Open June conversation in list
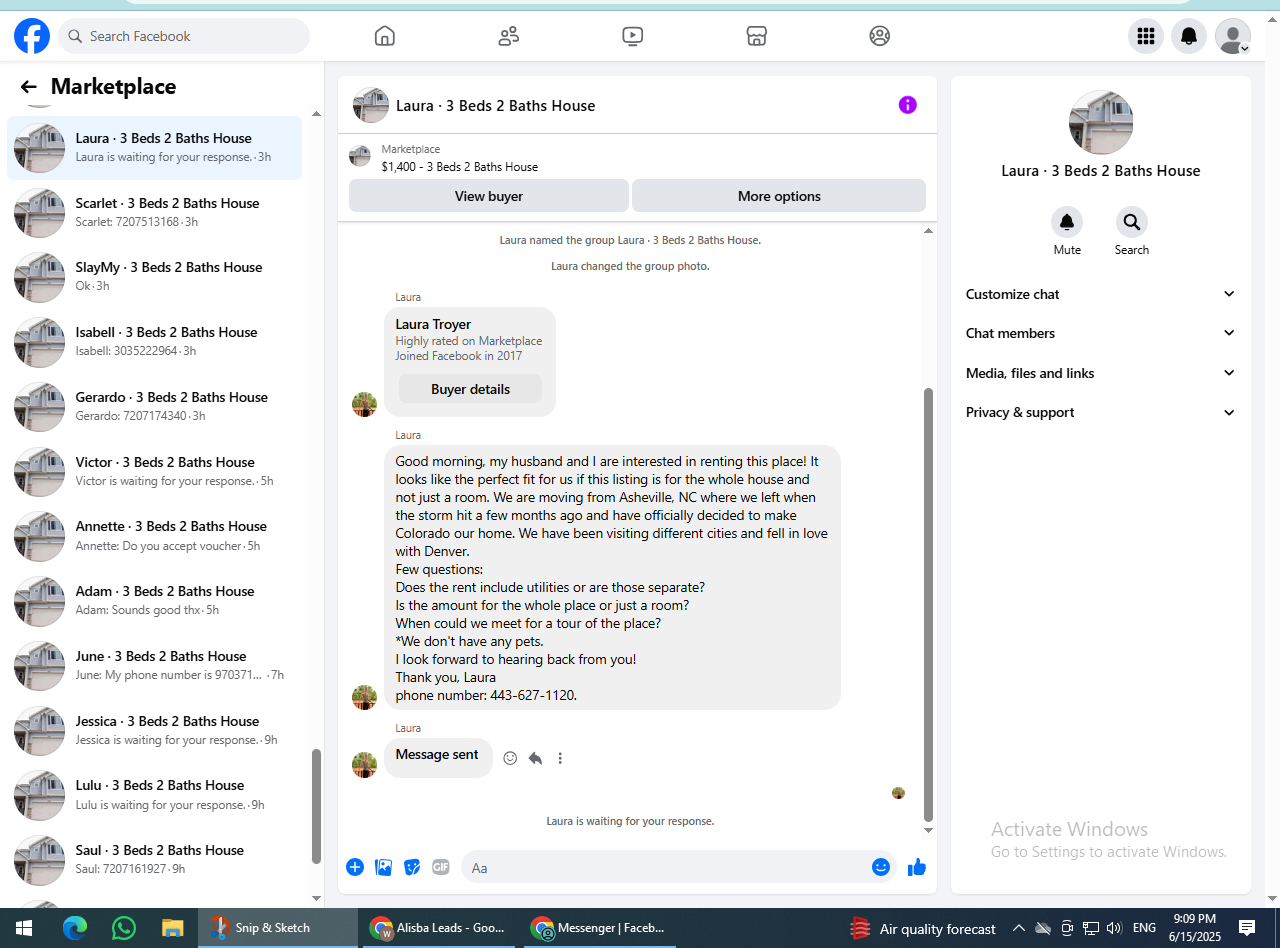1280x948 pixels. (x=155, y=665)
